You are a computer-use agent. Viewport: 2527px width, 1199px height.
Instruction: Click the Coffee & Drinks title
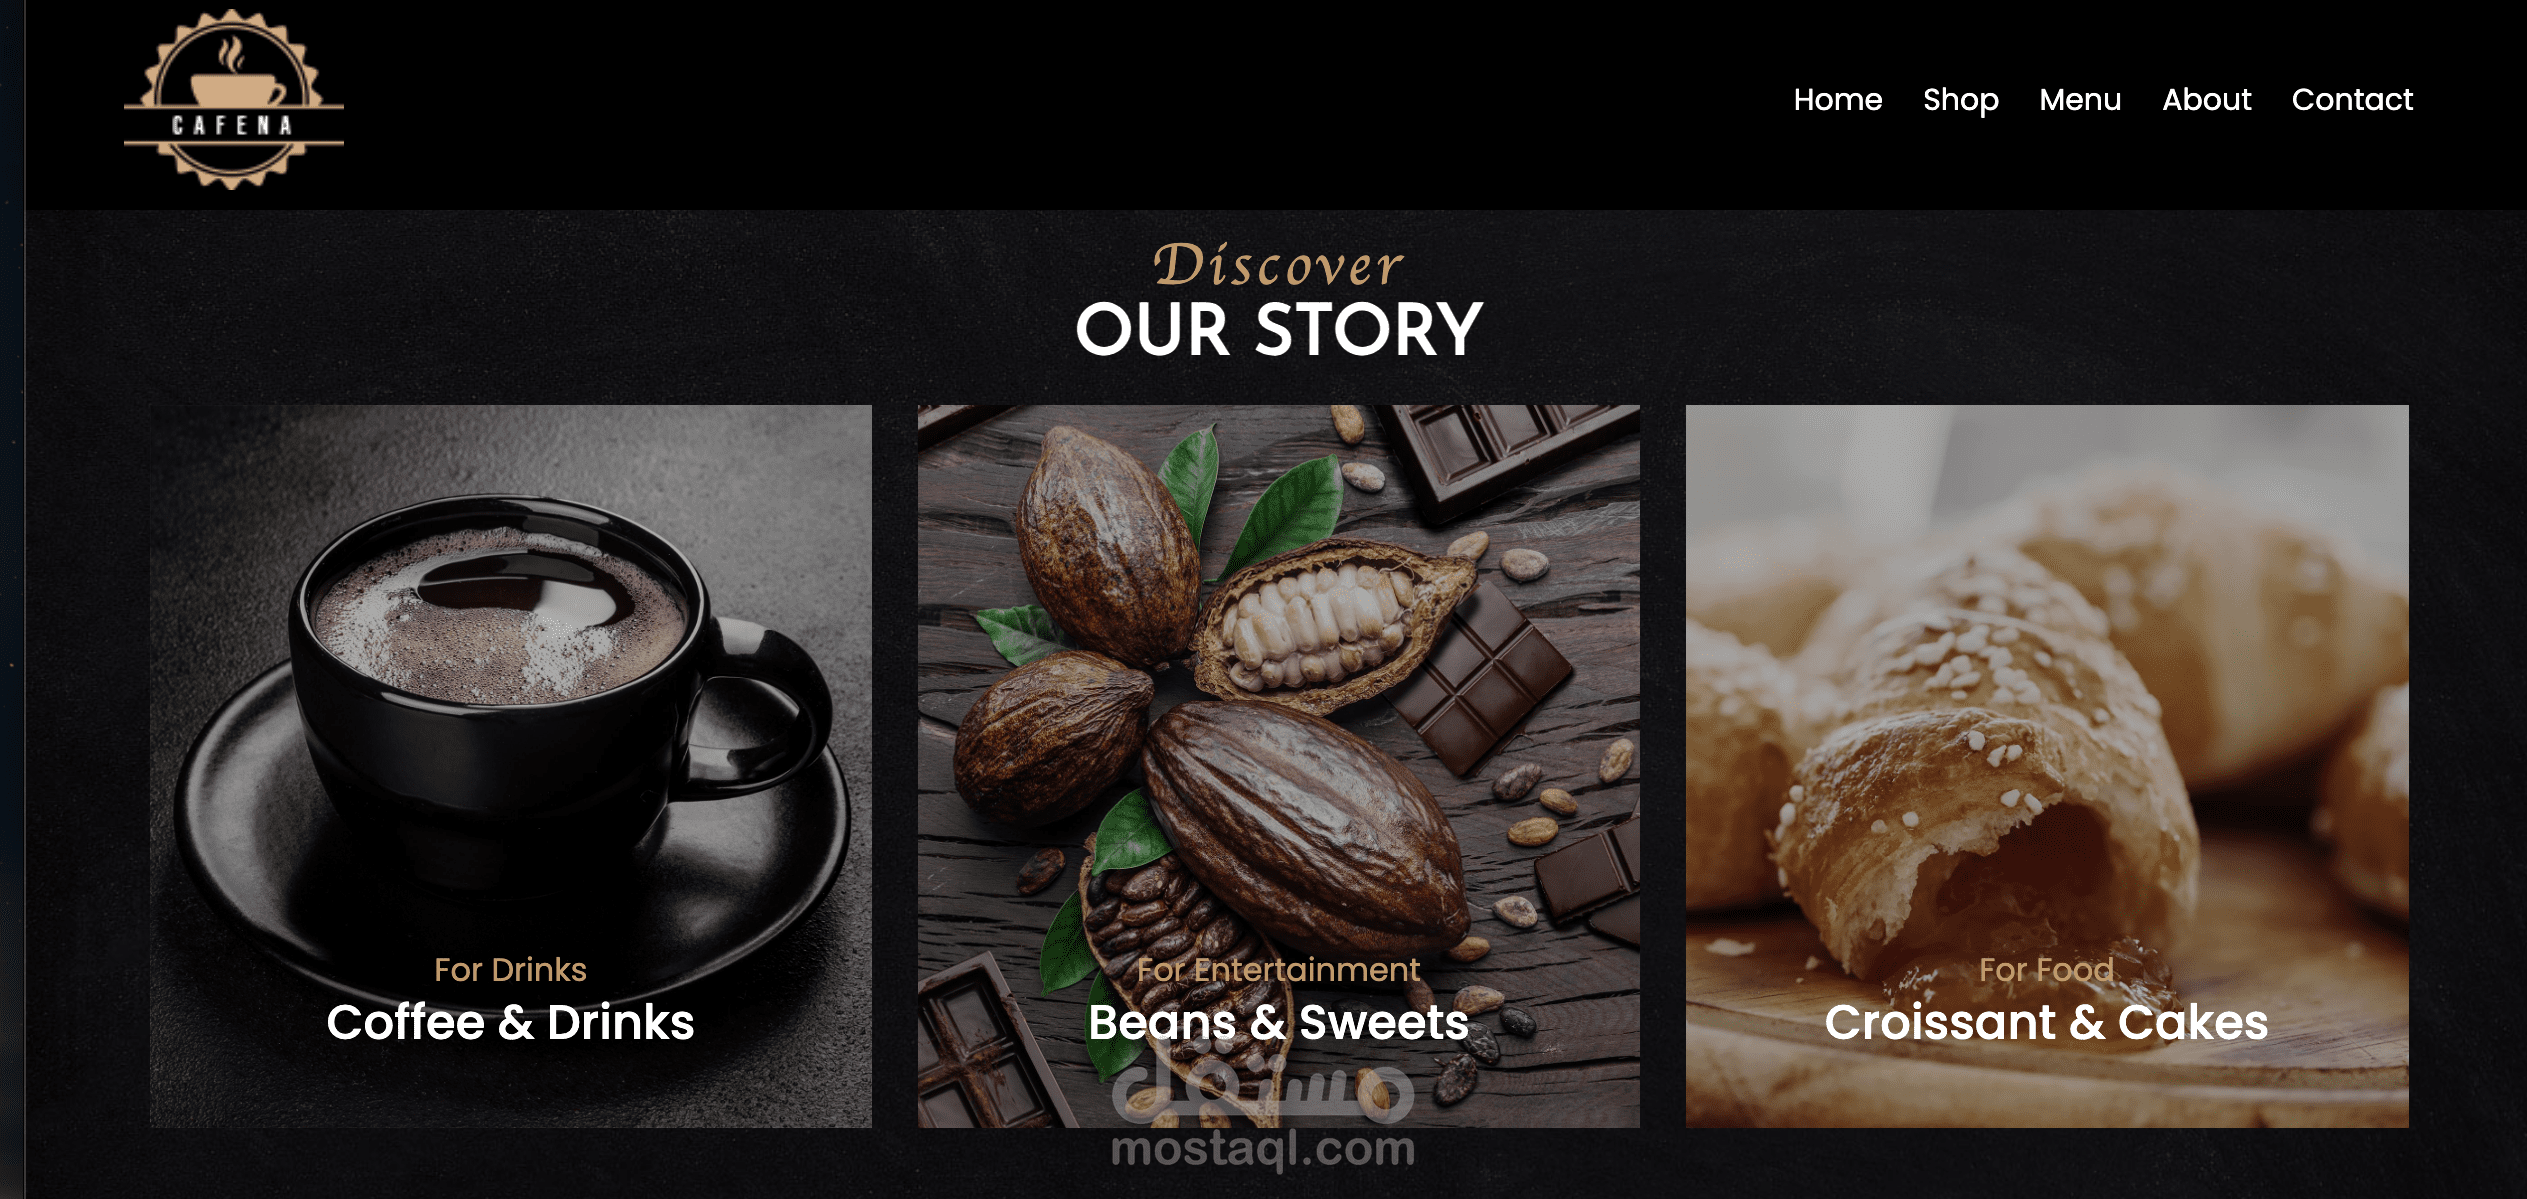pyautogui.click(x=510, y=1022)
